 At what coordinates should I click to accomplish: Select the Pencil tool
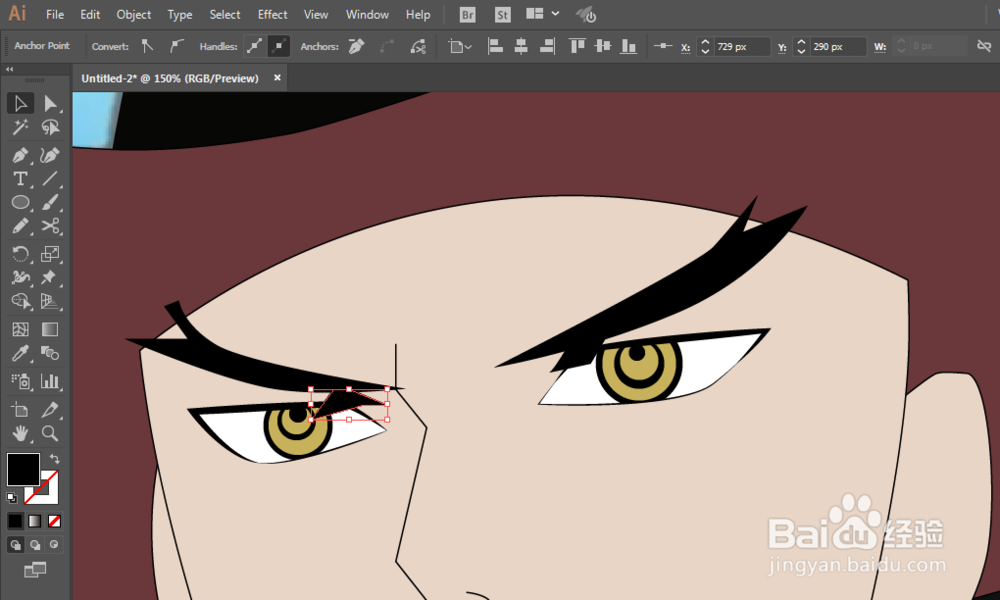point(20,226)
